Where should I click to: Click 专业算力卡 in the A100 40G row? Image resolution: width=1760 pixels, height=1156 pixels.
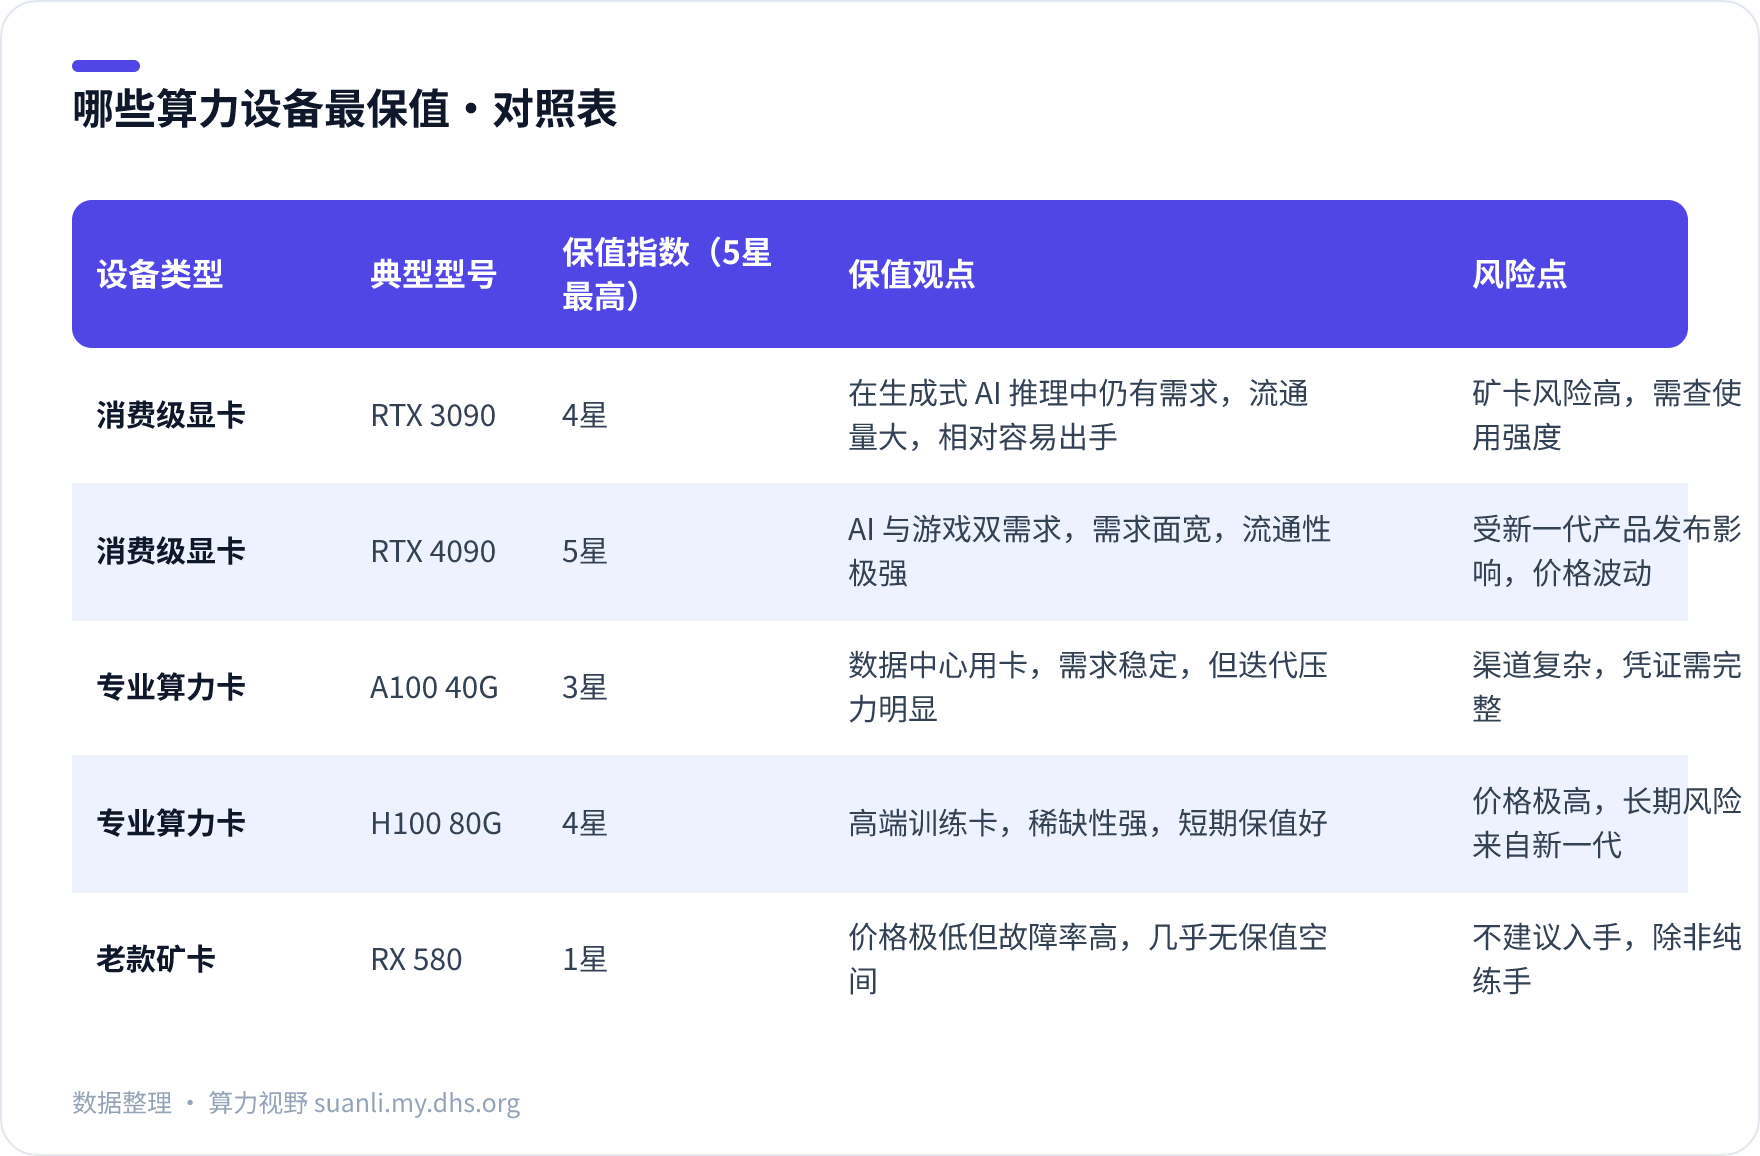[171, 688]
